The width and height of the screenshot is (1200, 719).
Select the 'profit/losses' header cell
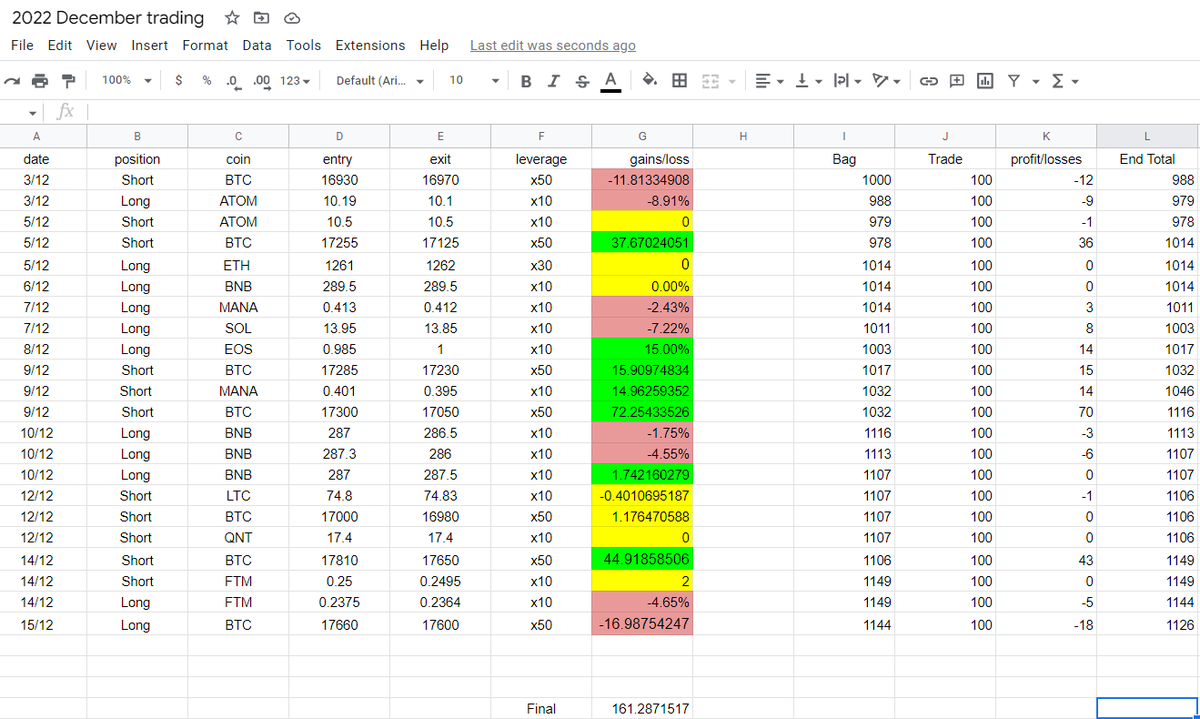point(1046,158)
